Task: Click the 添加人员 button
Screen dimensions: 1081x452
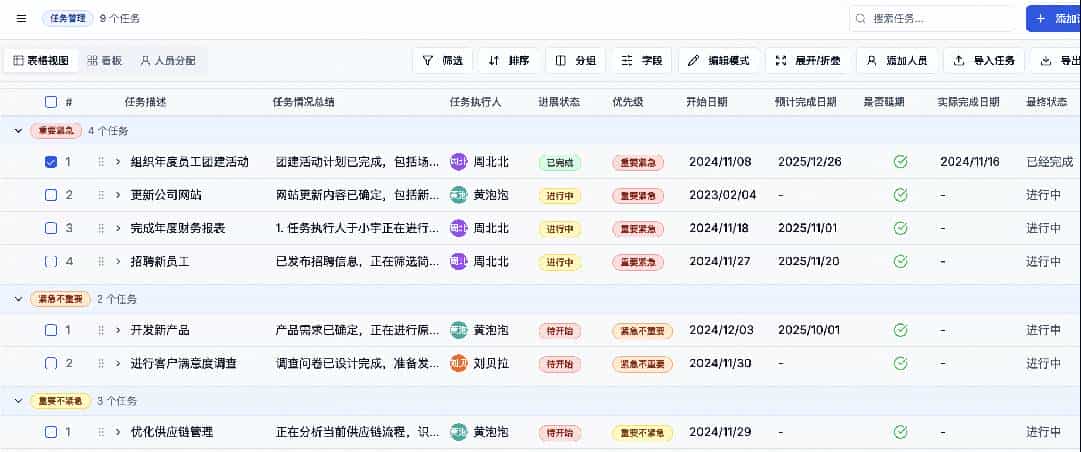Action: tap(897, 61)
